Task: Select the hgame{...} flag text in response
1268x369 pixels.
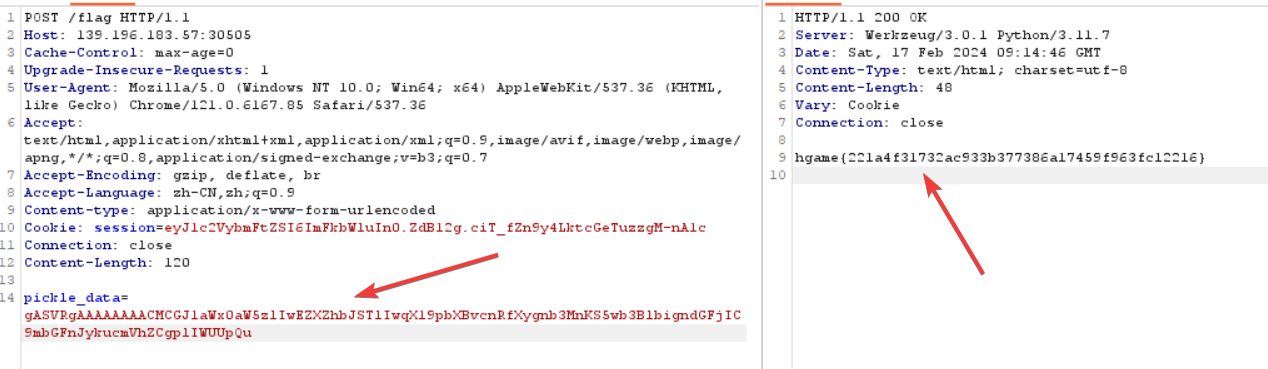Action: [x=1000, y=158]
